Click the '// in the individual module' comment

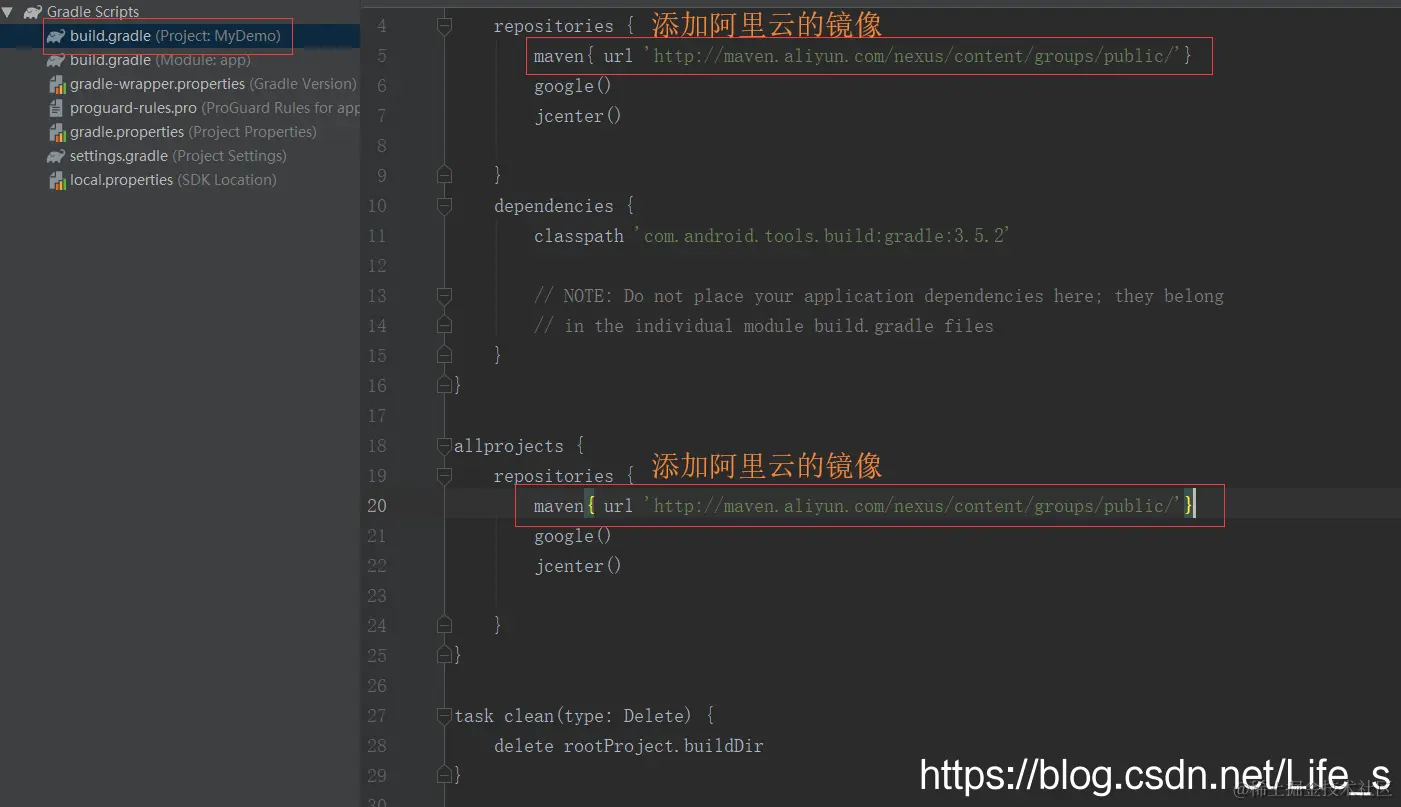pyautogui.click(x=764, y=326)
